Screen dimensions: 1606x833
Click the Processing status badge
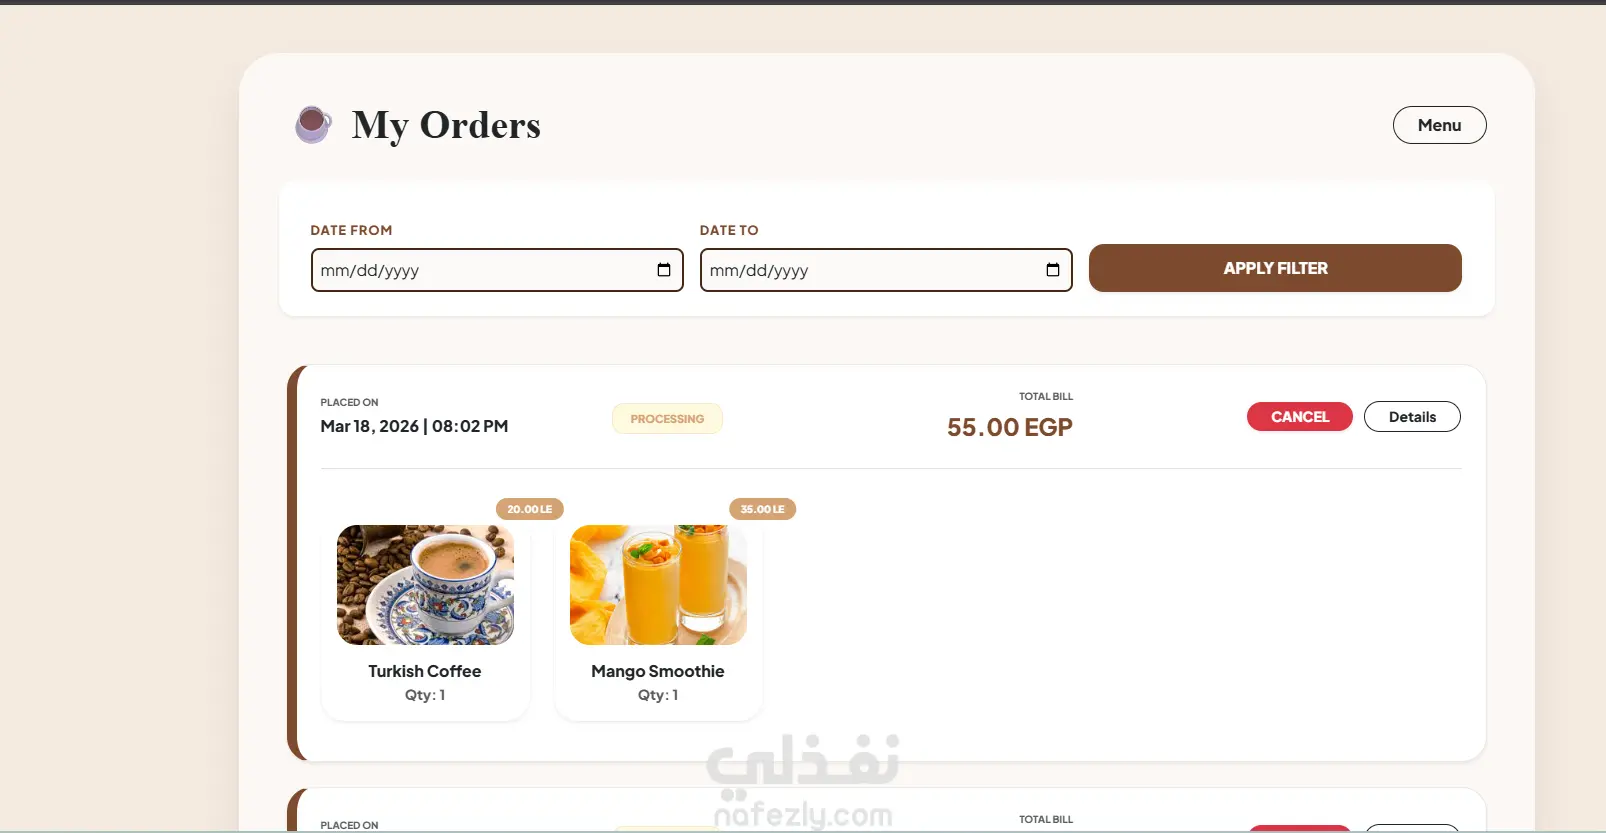(667, 419)
